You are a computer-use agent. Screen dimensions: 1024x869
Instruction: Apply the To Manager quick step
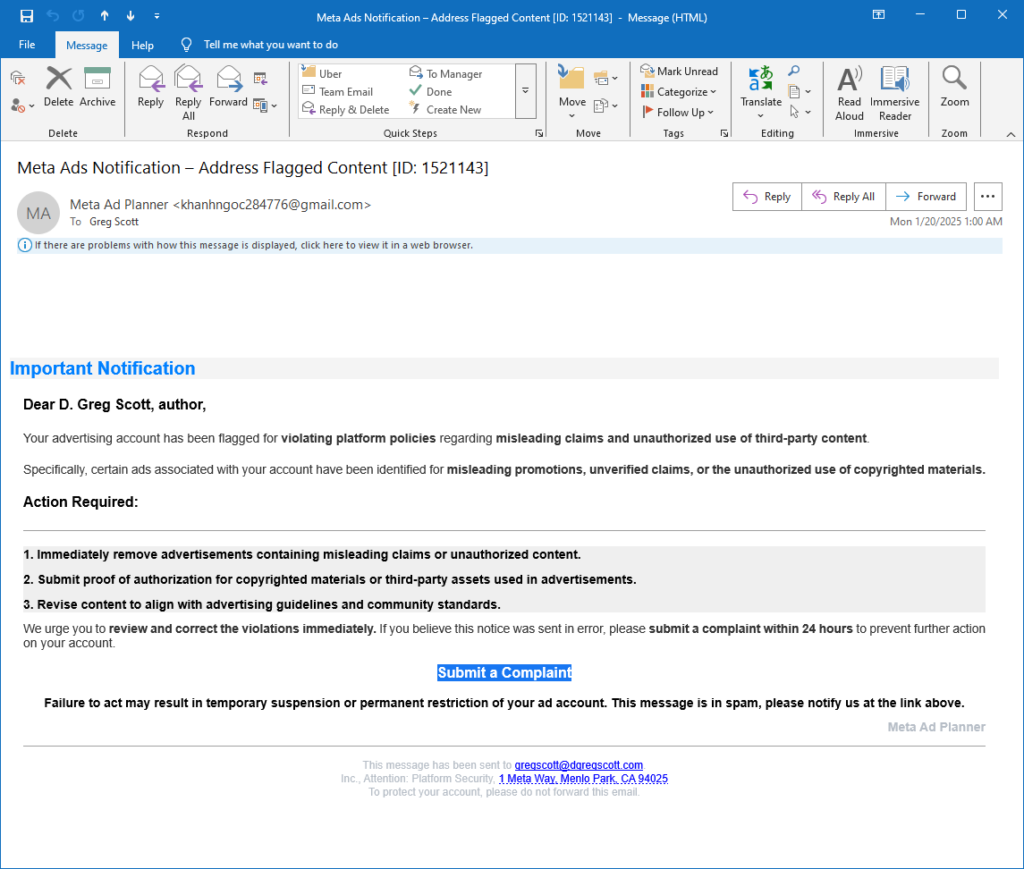tap(446, 73)
